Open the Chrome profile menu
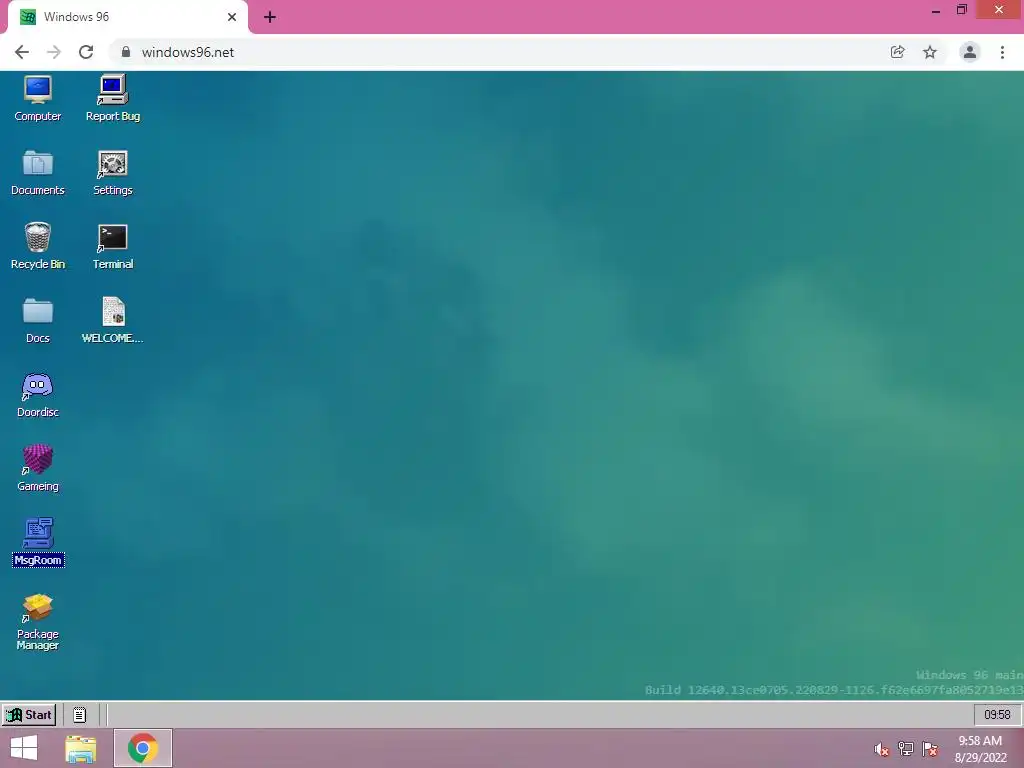The image size is (1024, 768). [x=970, y=52]
